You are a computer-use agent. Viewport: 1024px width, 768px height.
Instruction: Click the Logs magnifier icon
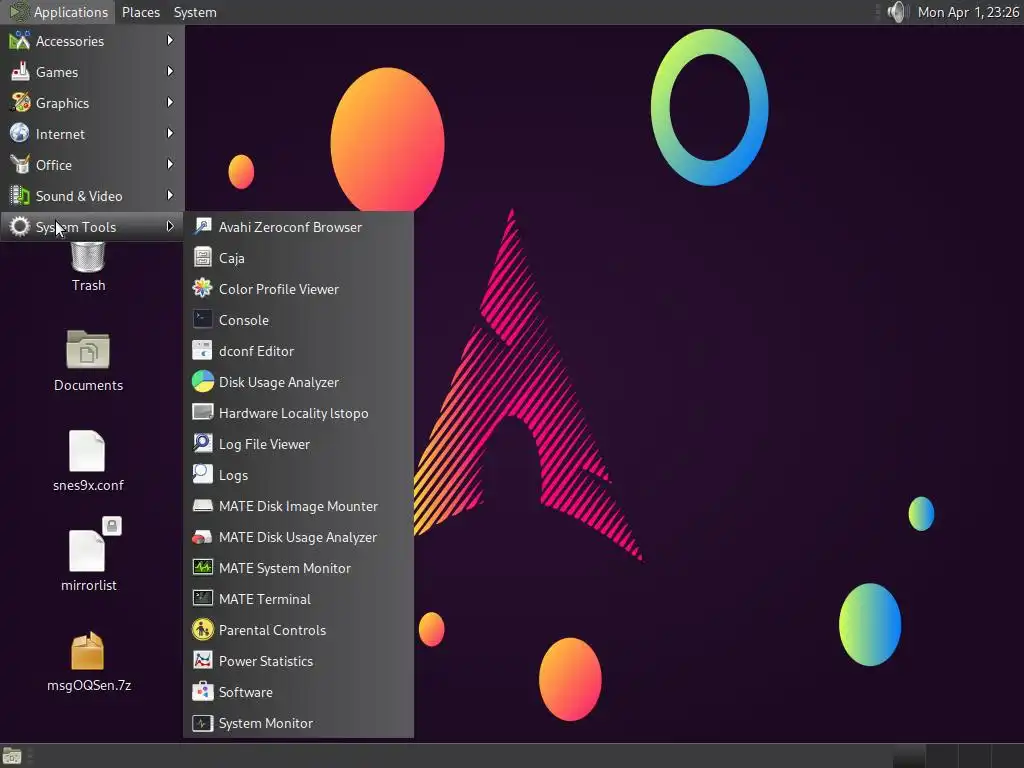point(202,475)
